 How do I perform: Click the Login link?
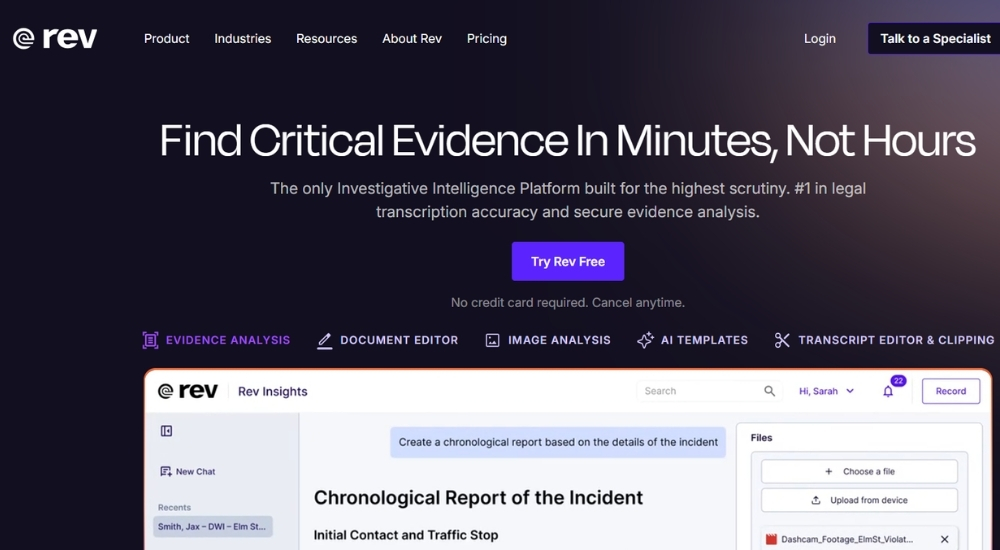(x=820, y=38)
